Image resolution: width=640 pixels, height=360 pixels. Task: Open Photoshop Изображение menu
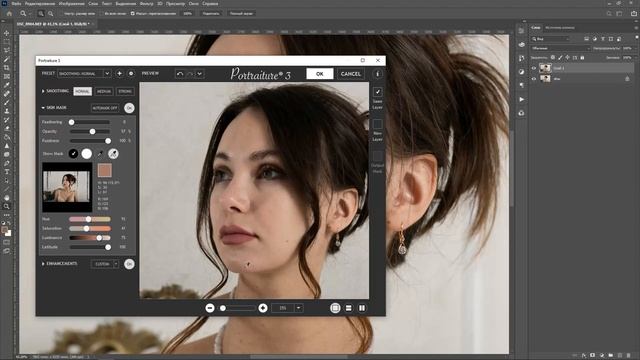click(x=71, y=4)
